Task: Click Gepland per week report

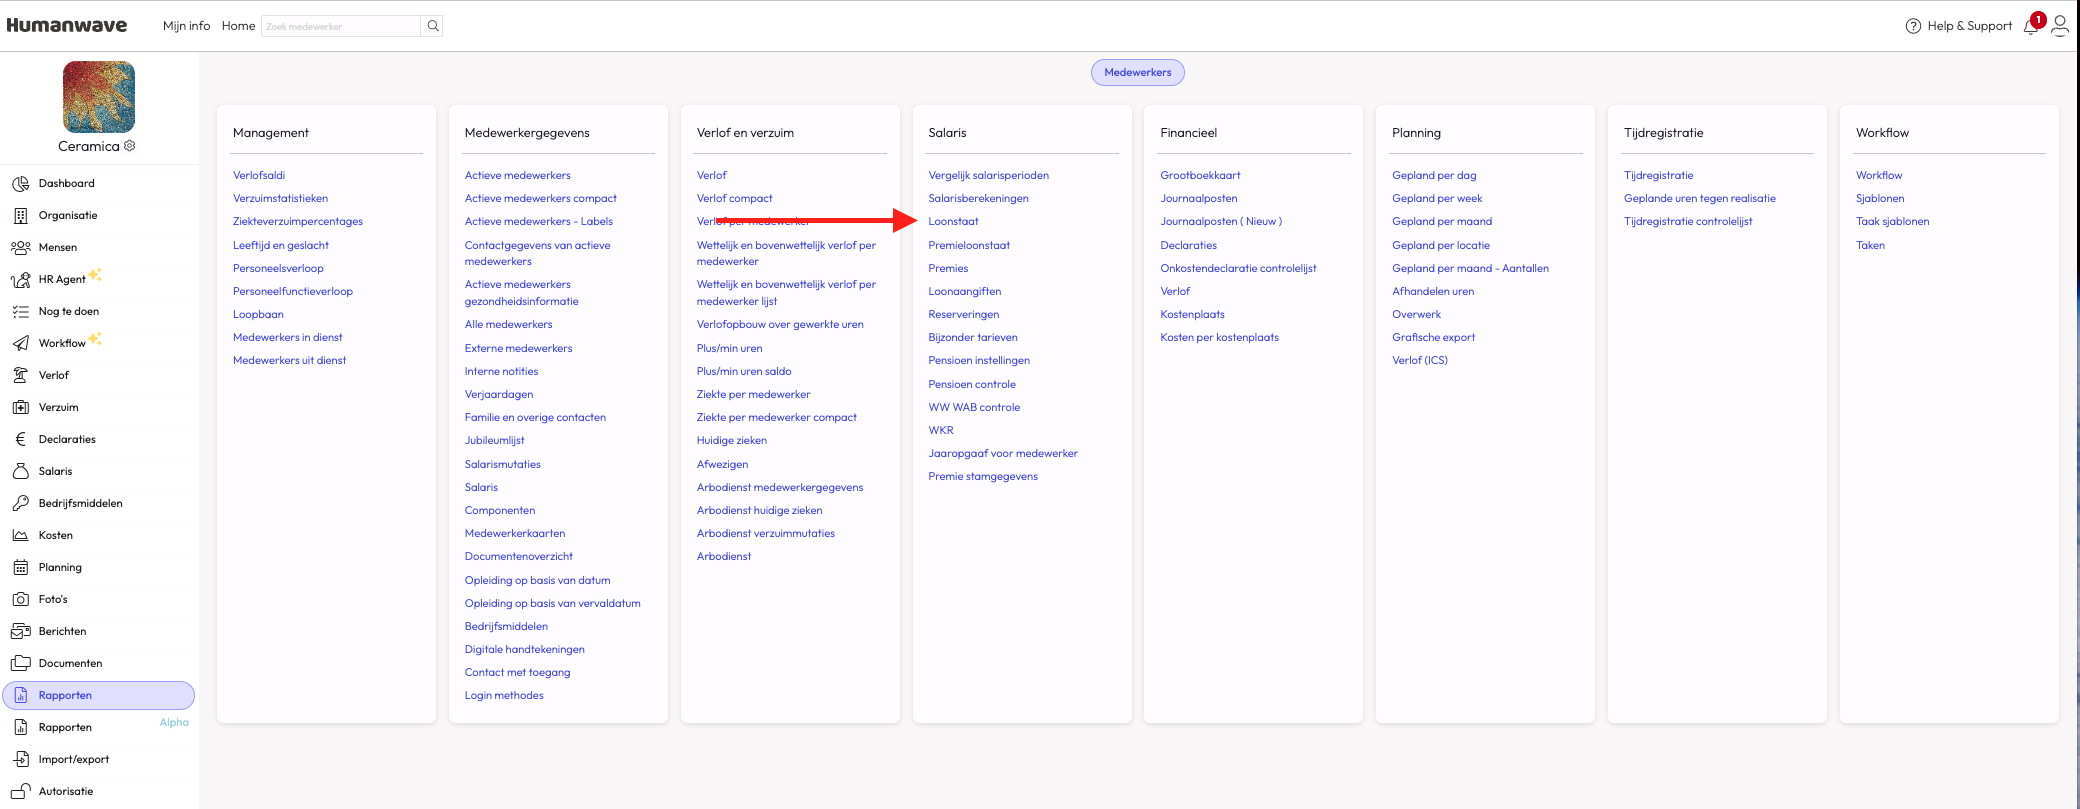Action: pyautogui.click(x=1437, y=199)
